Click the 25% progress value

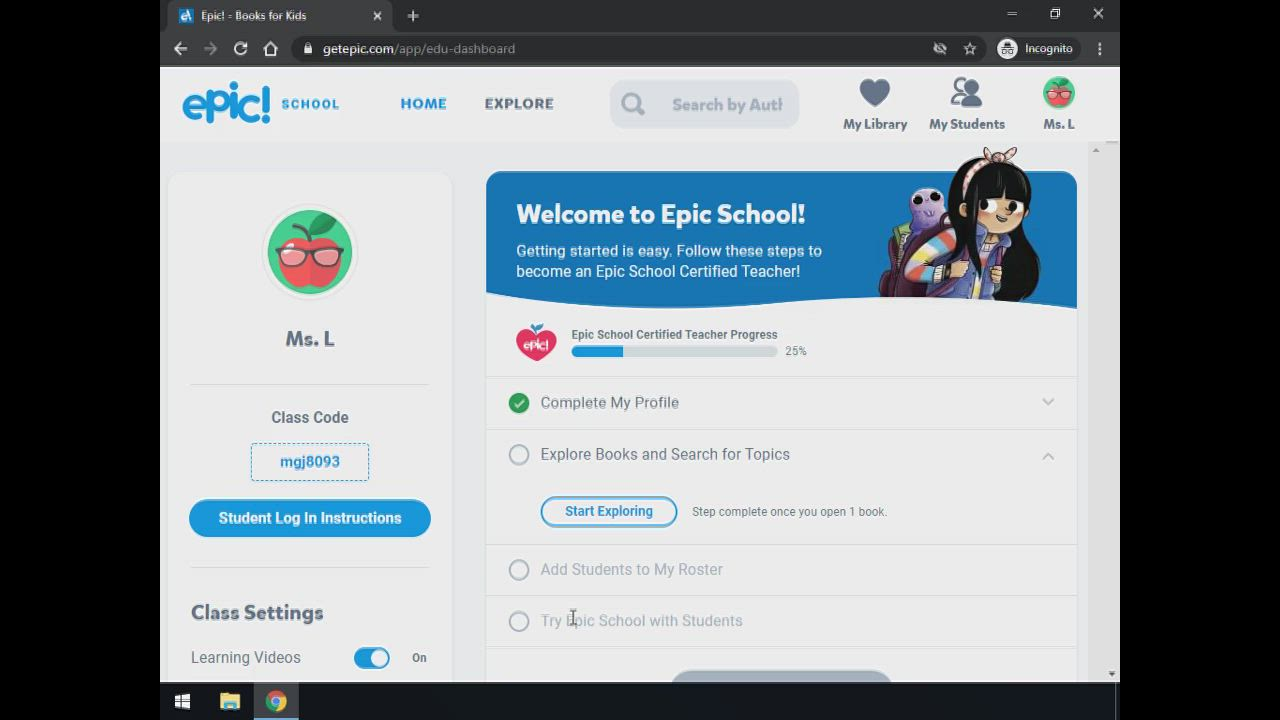pos(796,351)
